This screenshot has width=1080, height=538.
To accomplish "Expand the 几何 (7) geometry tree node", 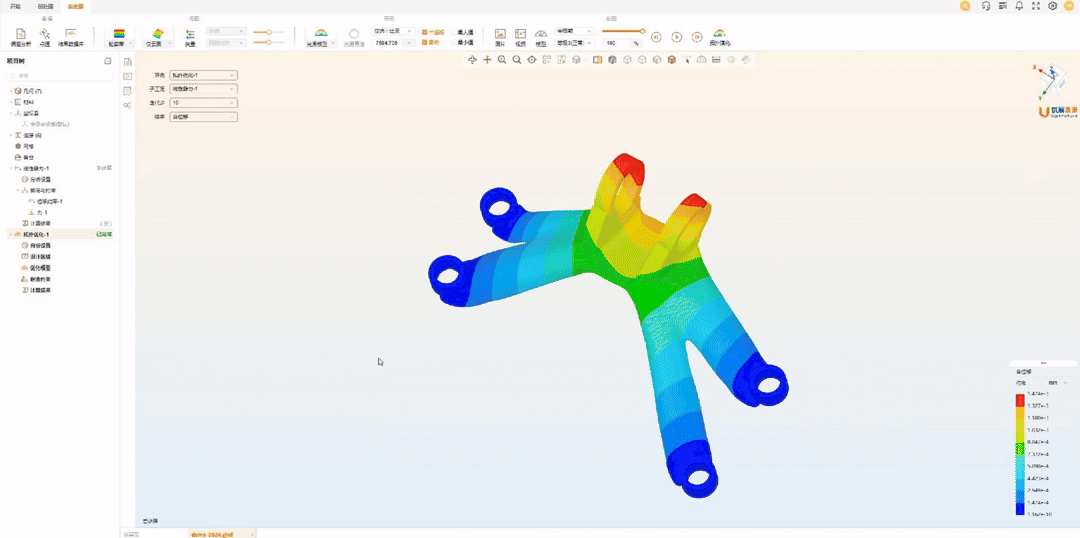I will 10,91.
